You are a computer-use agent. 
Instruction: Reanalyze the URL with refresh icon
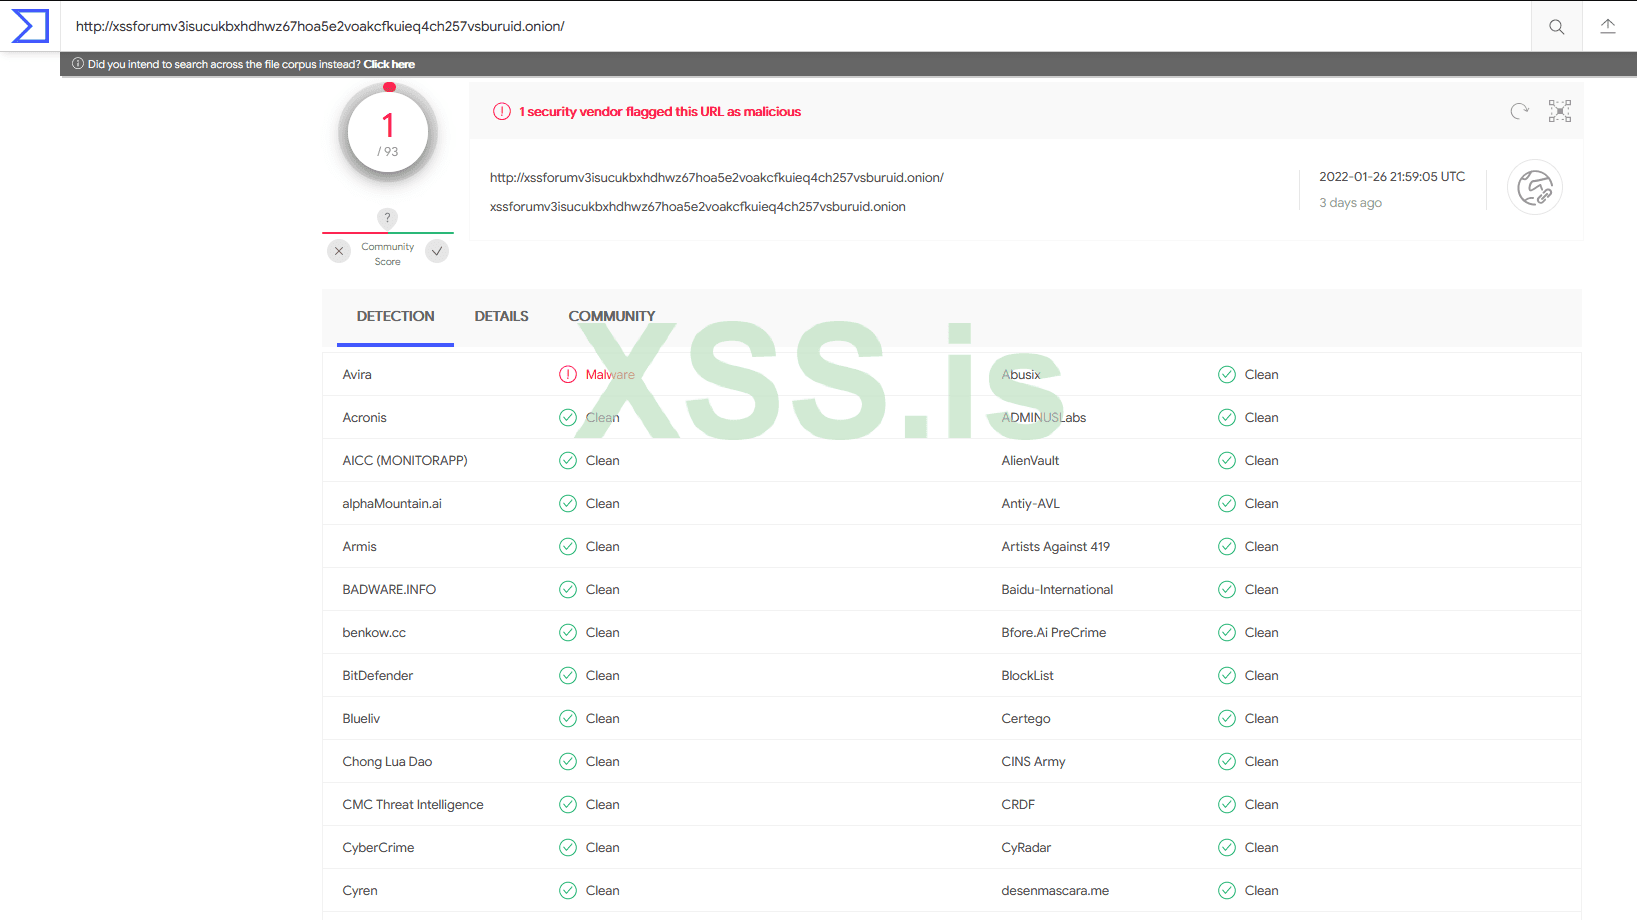[1520, 111]
